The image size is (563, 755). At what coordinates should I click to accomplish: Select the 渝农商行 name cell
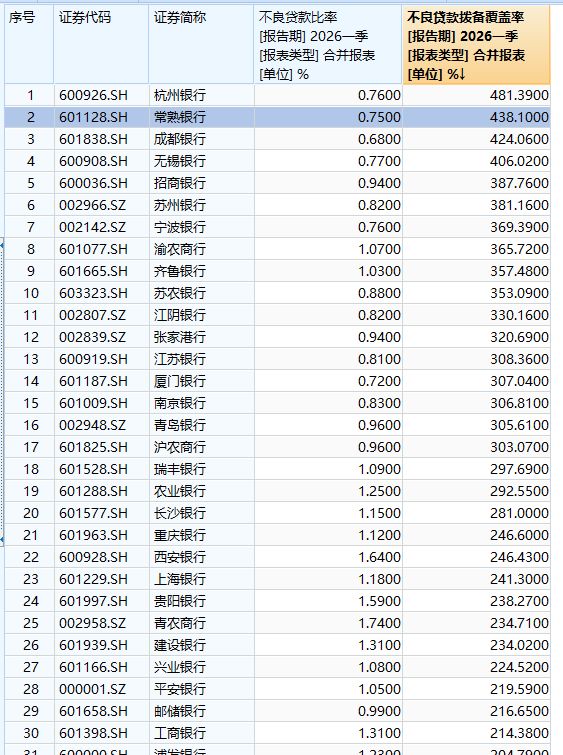[x=180, y=249]
